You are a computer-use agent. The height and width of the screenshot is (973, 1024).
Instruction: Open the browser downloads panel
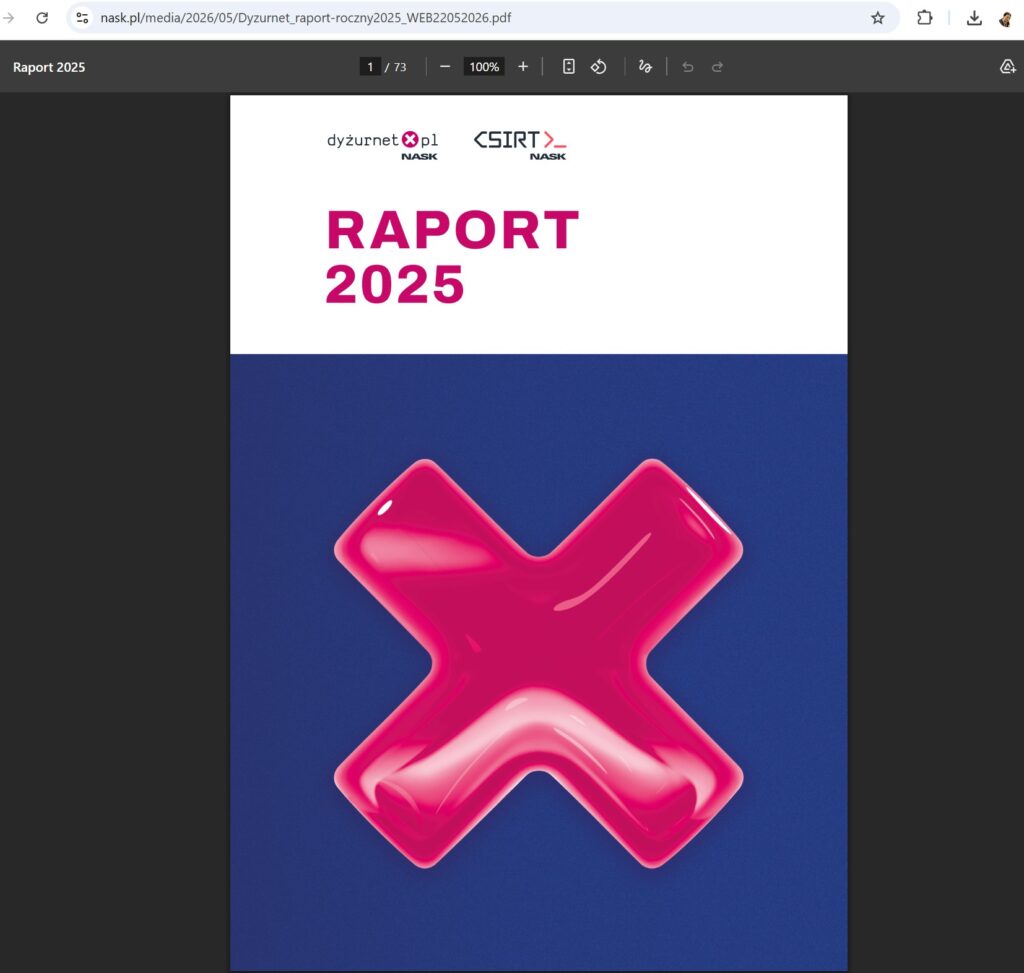click(974, 18)
